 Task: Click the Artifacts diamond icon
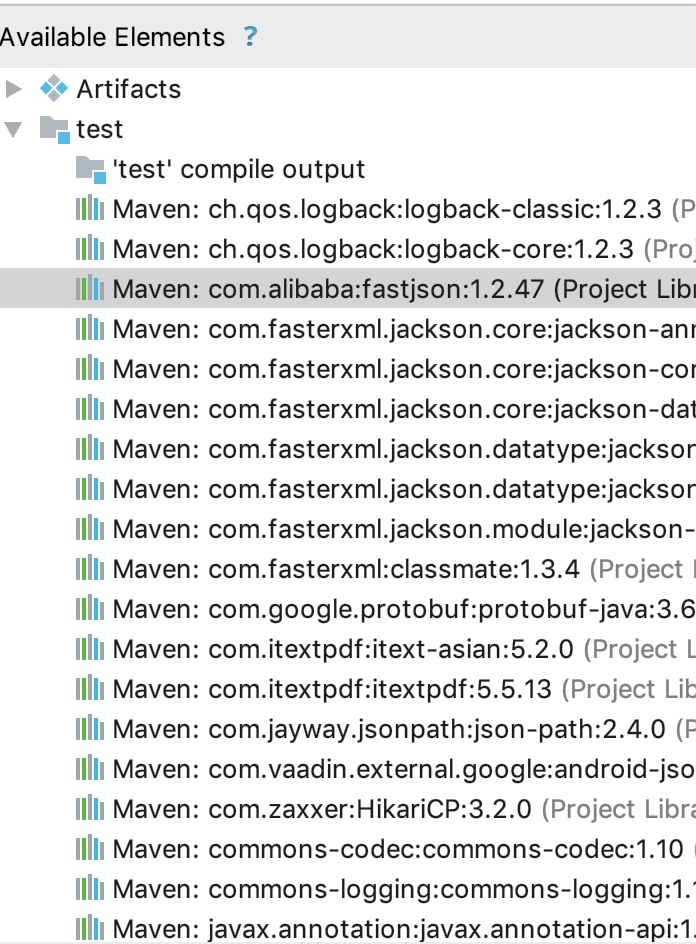pos(53,89)
